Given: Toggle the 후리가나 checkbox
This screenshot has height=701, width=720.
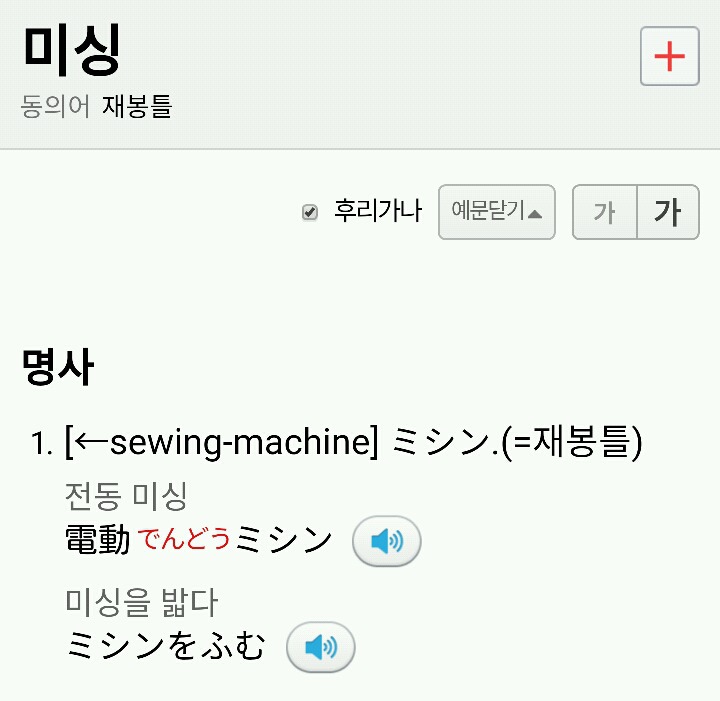Looking at the screenshot, I should [310, 213].
